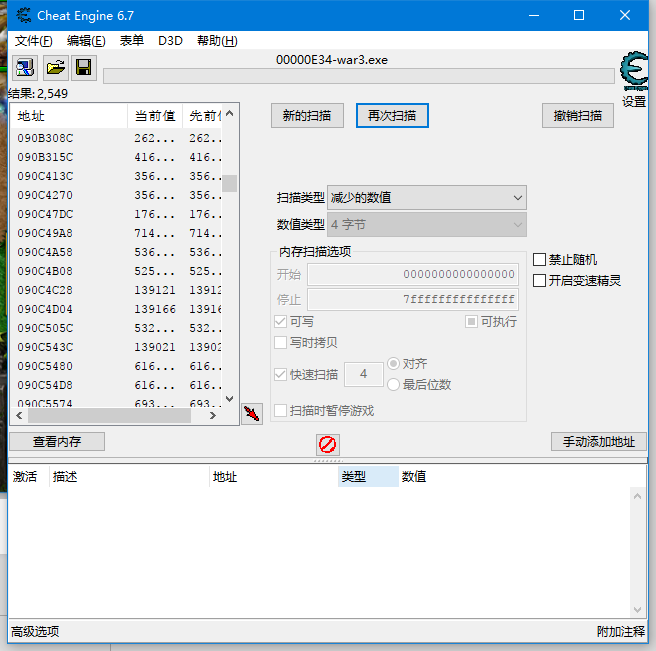Click the scan progress bar
The image size is (656, 651).
[x=359, y=76]
